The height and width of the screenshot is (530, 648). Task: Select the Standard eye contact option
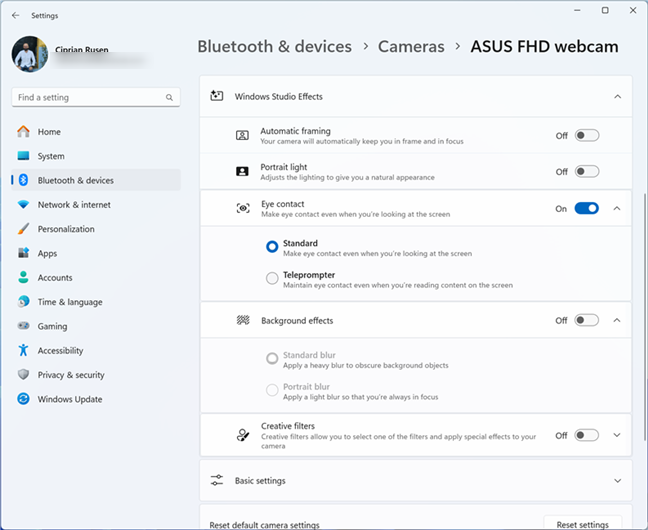pos(272,247)
